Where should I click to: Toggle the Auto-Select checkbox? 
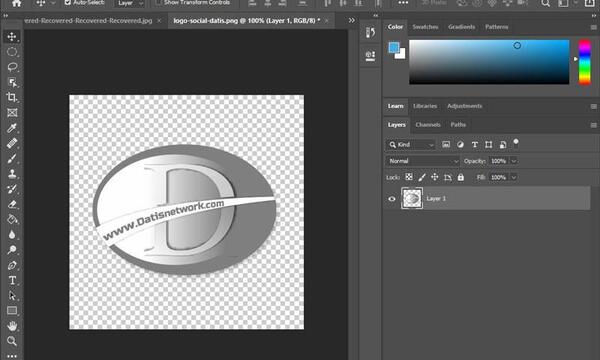point(68,3)
